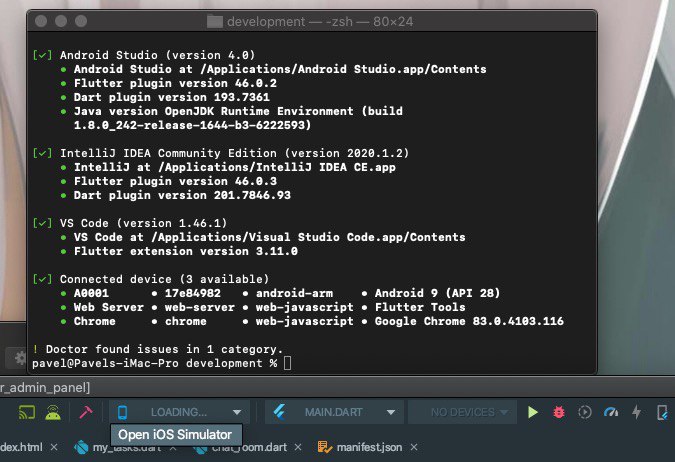Close the dex.html tab

[54, 447]
